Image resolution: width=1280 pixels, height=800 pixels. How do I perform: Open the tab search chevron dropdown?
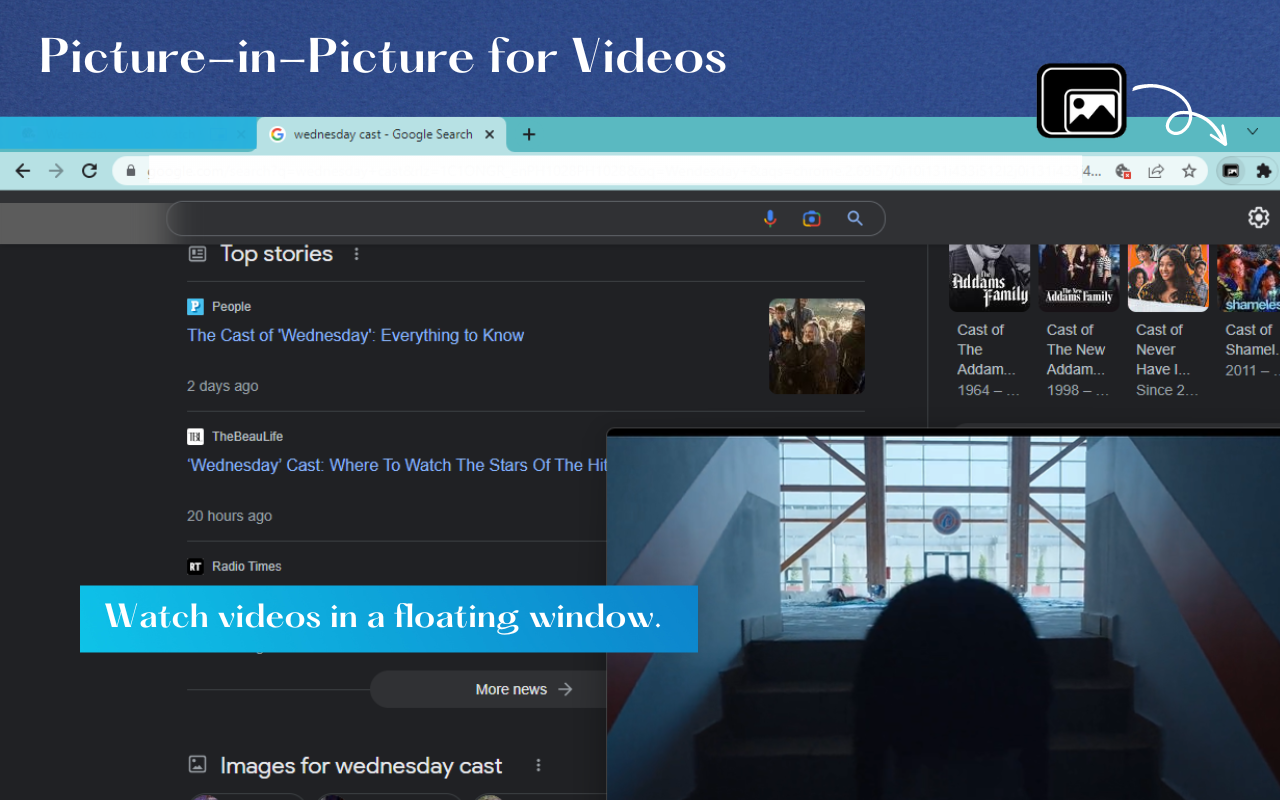tap(1252, 132)
